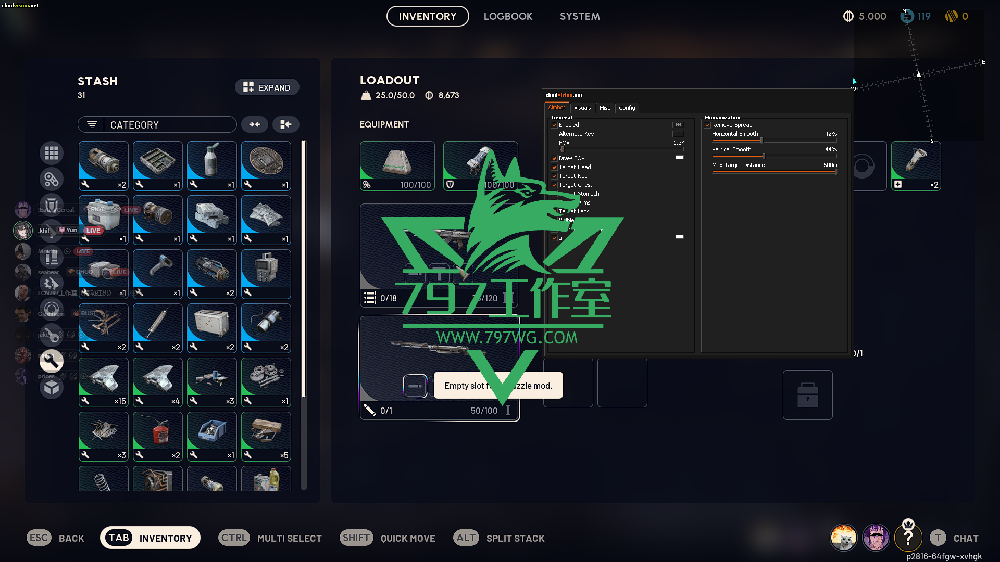Open the Chat button at bottom right
The height and width of the screenshot is (562, 1000).
coord(955,538)
